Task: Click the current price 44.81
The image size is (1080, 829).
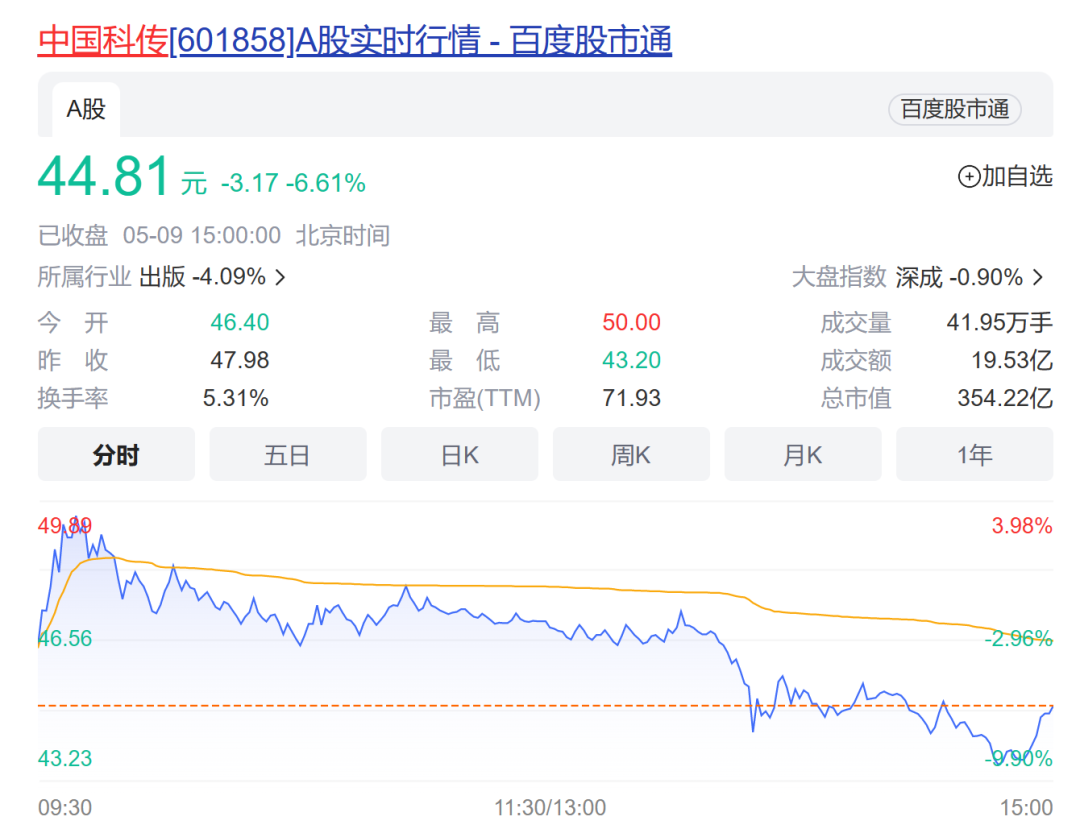Action: (x=103, y=176)
